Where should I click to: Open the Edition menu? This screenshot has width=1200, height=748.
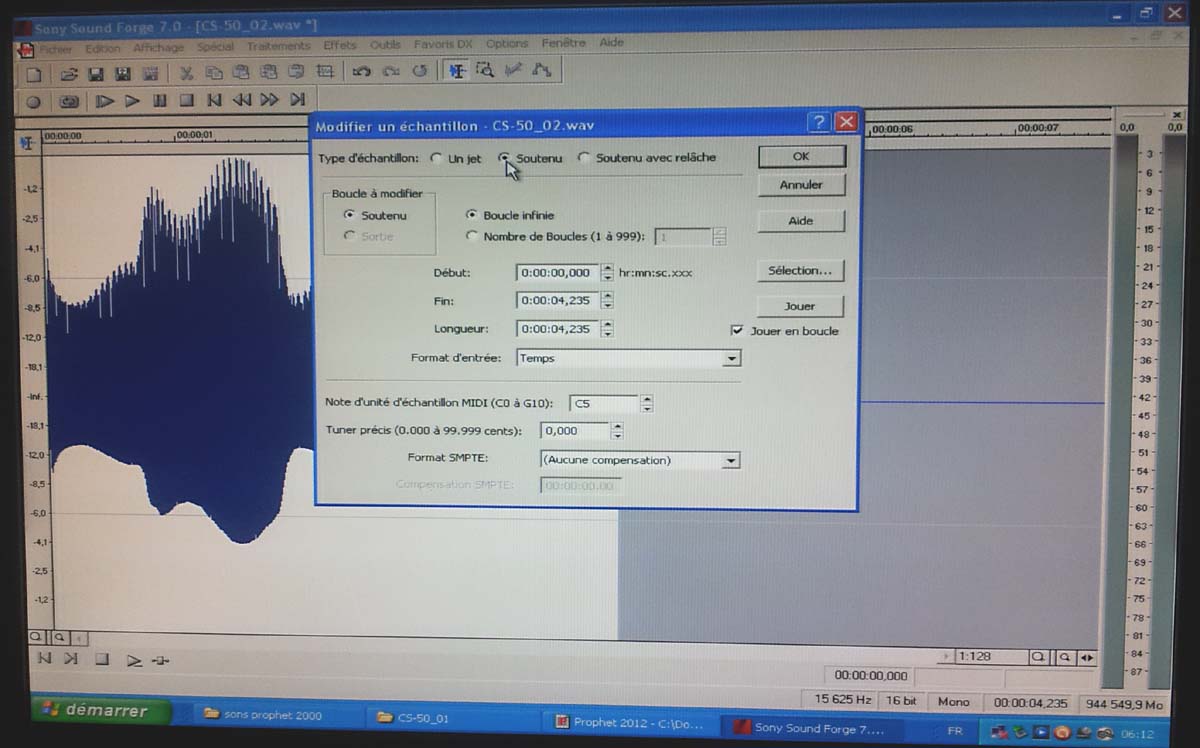pyautogui.click(x=103, y=48)
